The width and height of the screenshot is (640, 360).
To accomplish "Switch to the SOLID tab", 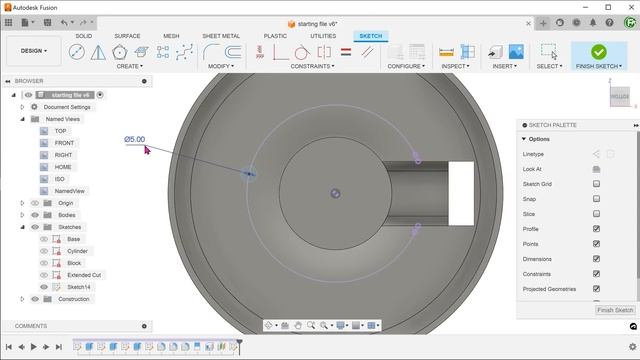I will point(83,36).
